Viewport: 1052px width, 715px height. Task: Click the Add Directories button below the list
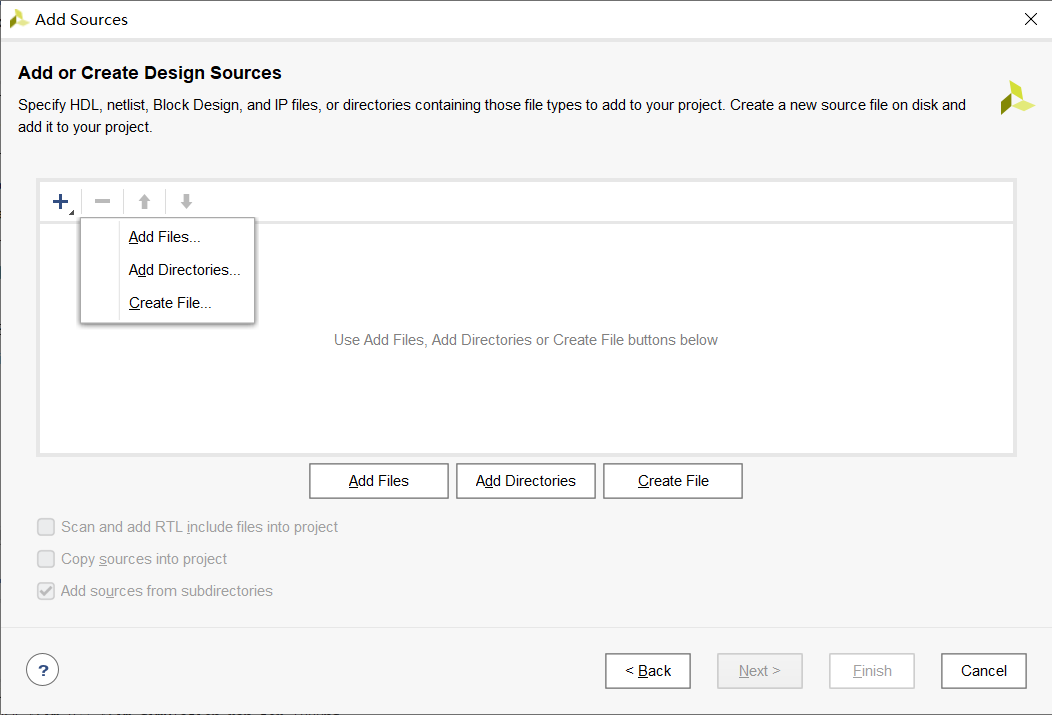click(x=526, y=481)
